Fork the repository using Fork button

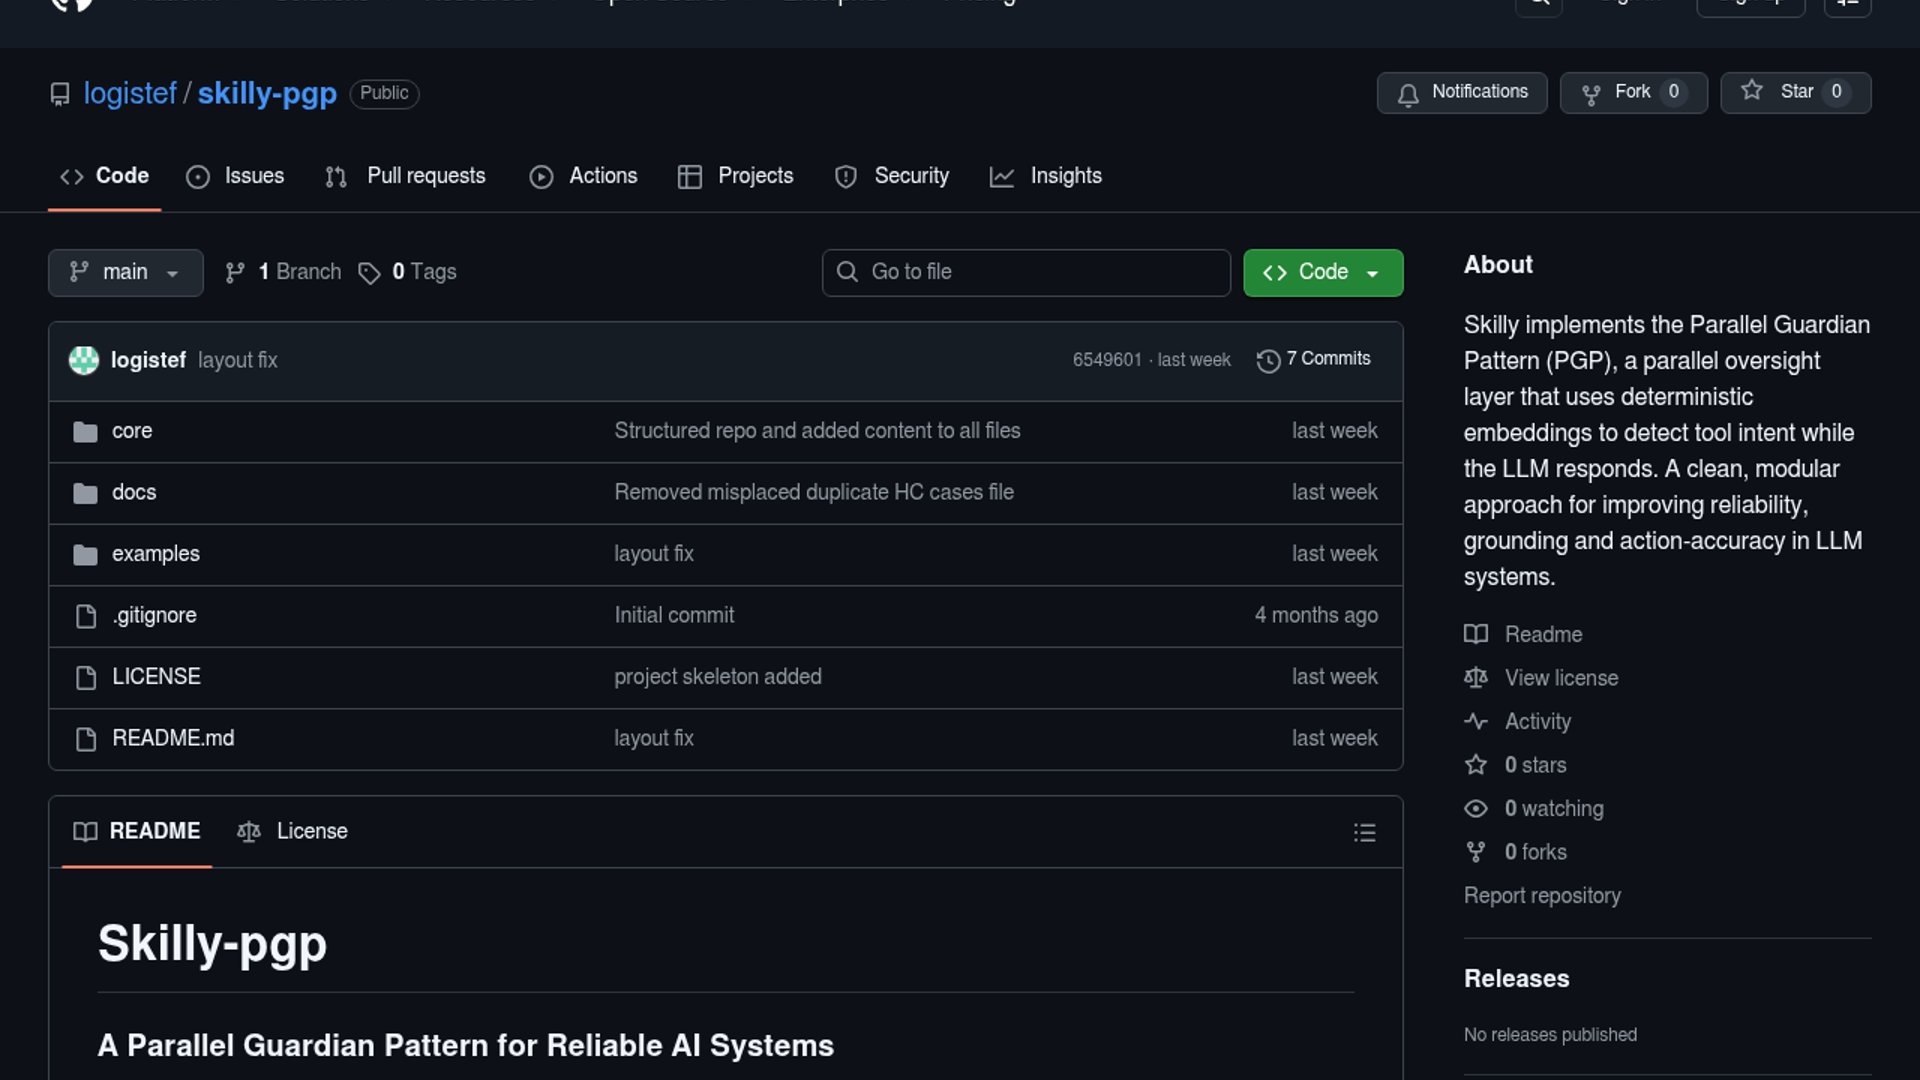click(1632, 93)
